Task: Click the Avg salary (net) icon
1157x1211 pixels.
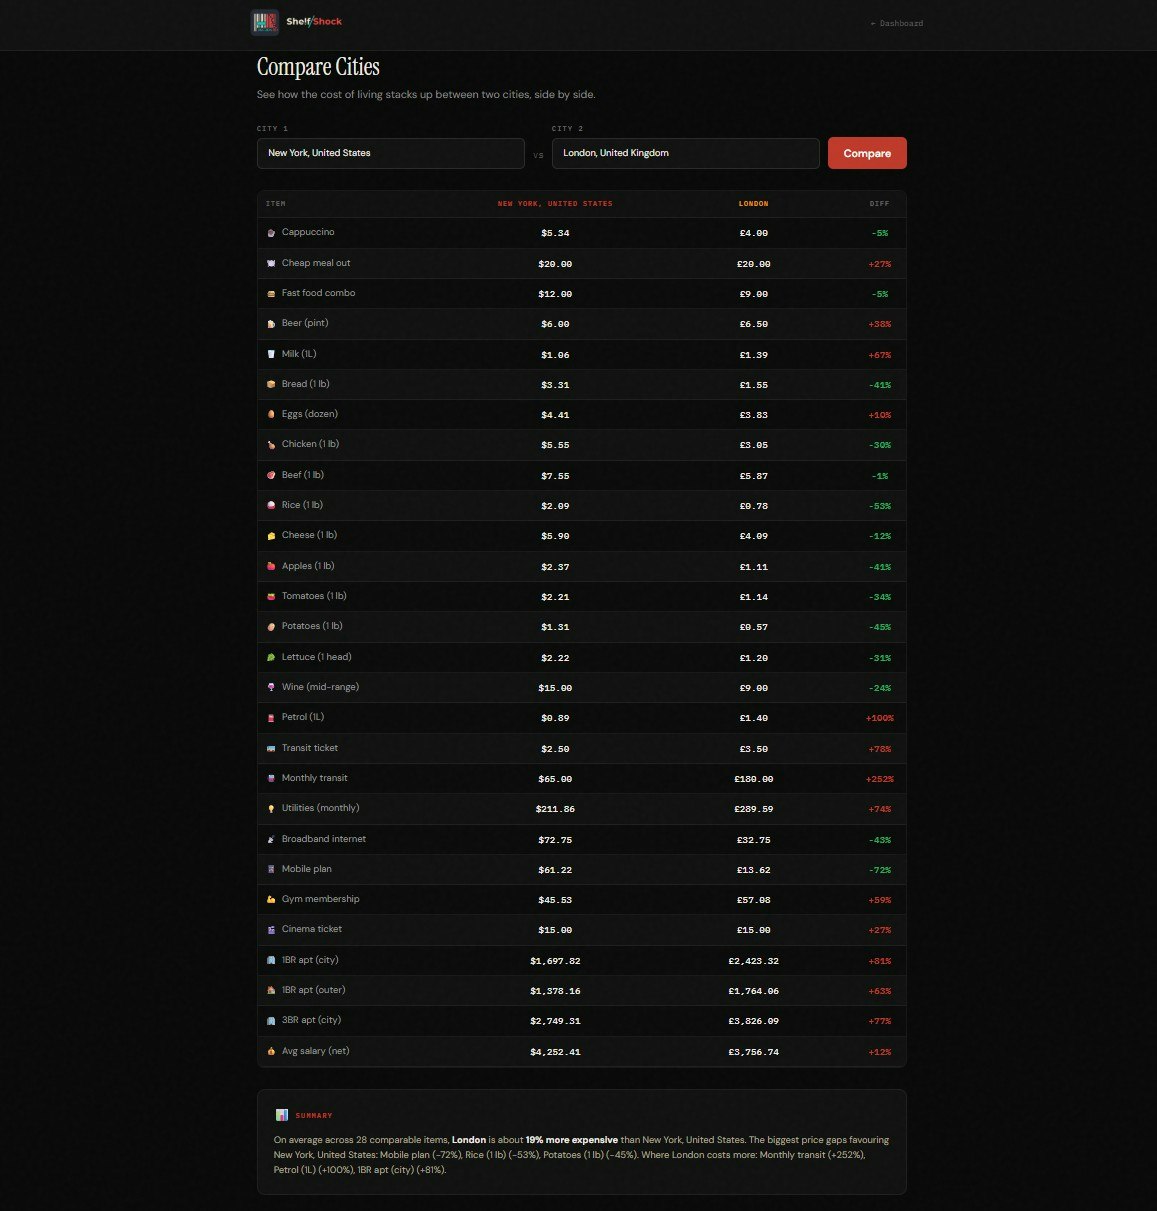Action: [x=271, y=1051]
